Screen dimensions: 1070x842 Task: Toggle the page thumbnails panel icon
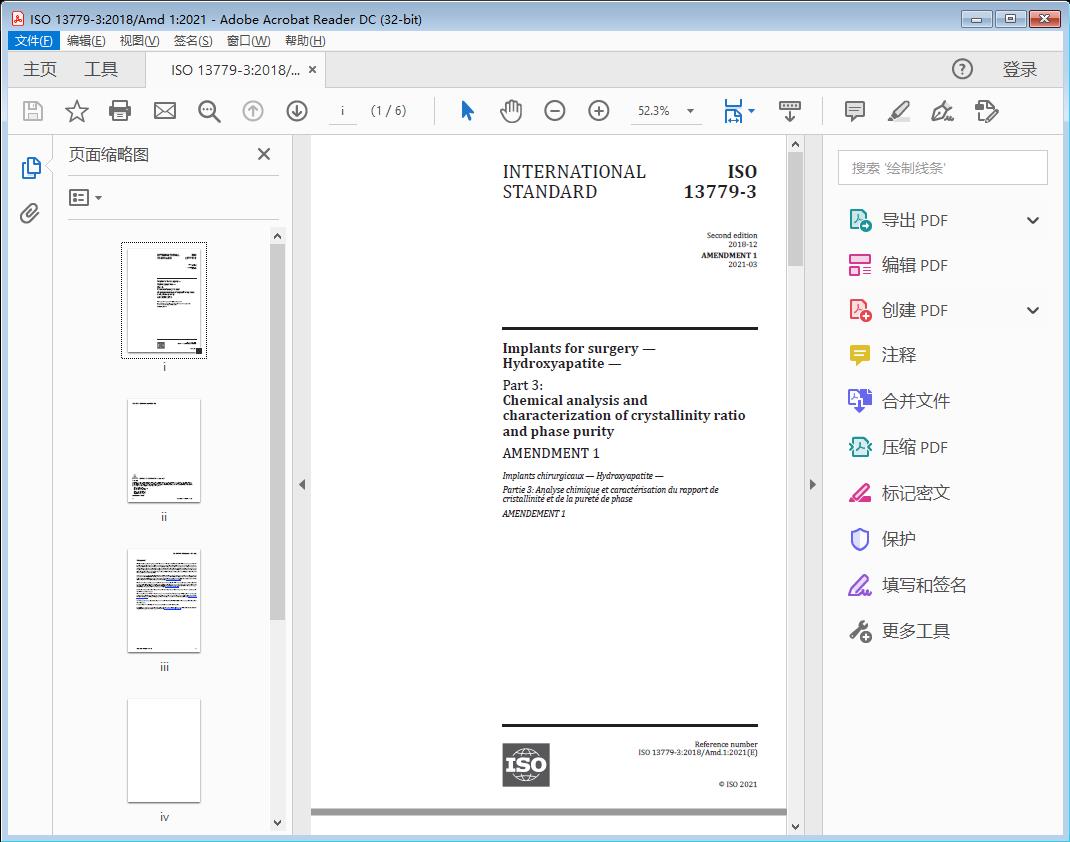click(x=31, y=168)
